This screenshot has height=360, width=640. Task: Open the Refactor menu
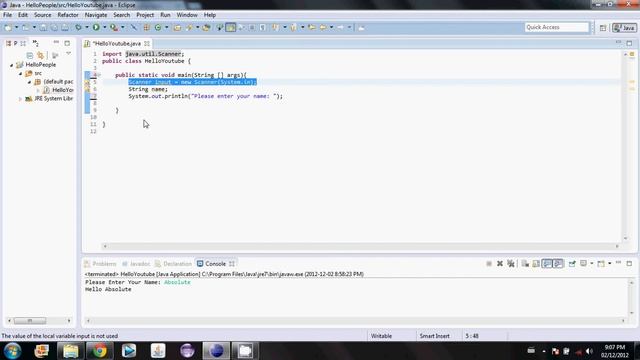tap(68, 15)
